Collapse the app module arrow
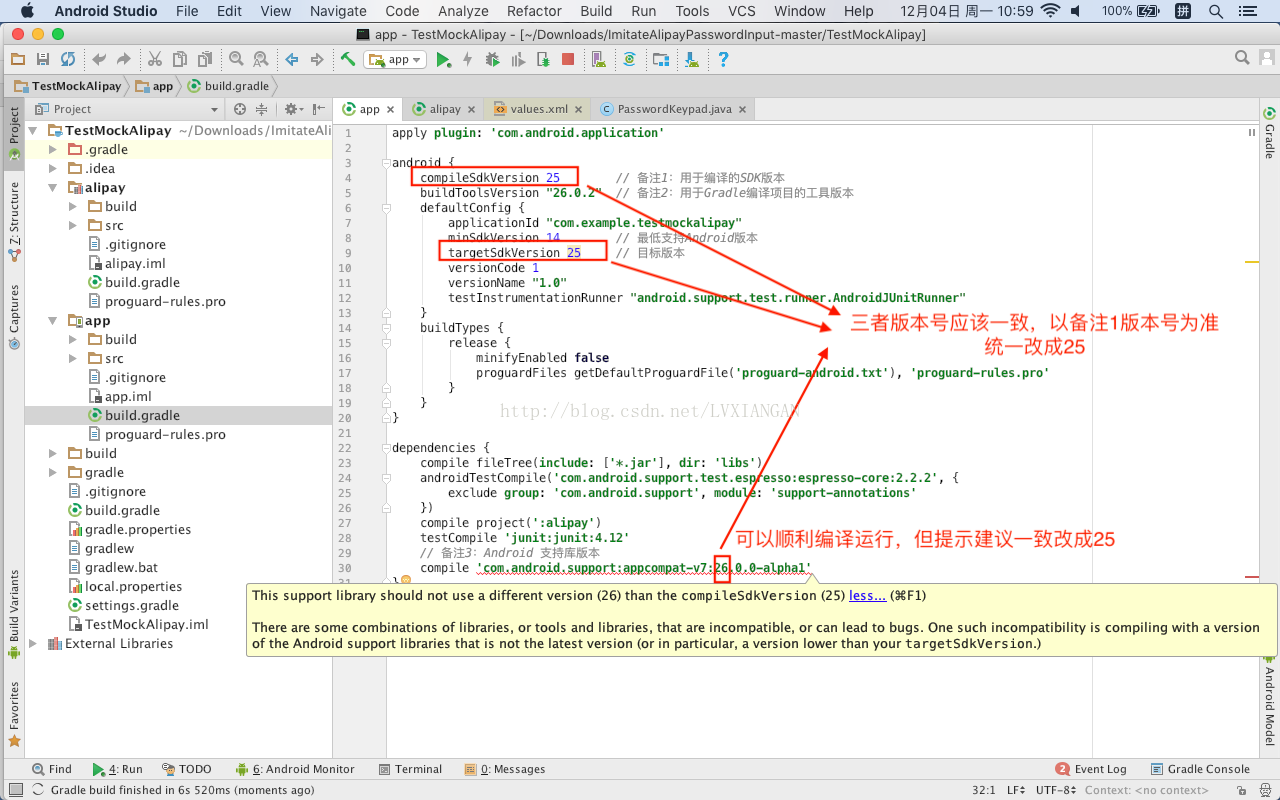The image size is (1280, 800). 53,321
